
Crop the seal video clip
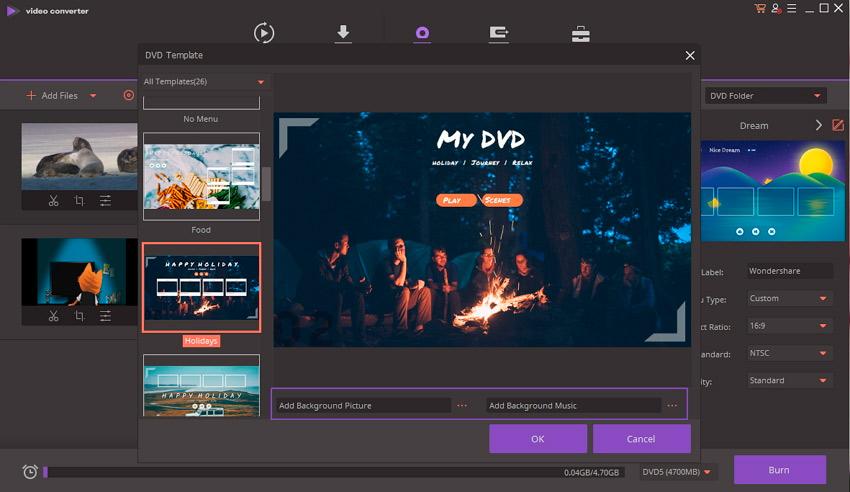click(x=79, y=201)
